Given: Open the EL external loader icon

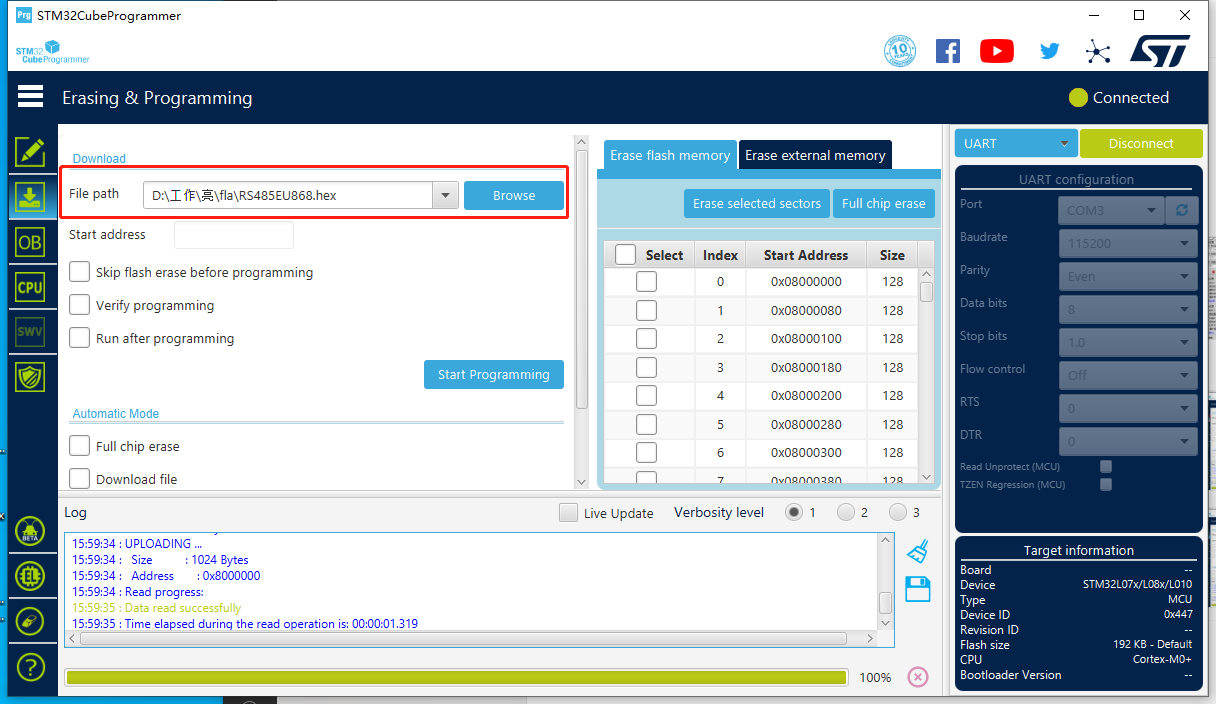Looking at the screenshot, I should coord(30,576).
